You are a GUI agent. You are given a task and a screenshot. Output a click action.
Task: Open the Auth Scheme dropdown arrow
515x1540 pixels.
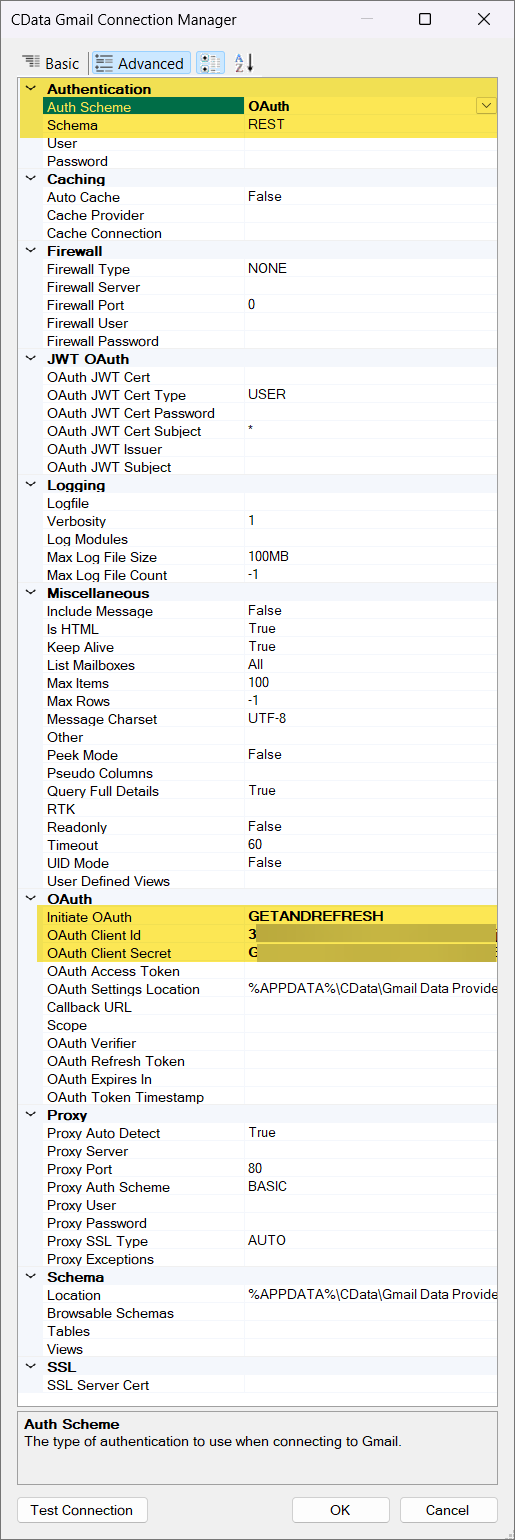486,106
